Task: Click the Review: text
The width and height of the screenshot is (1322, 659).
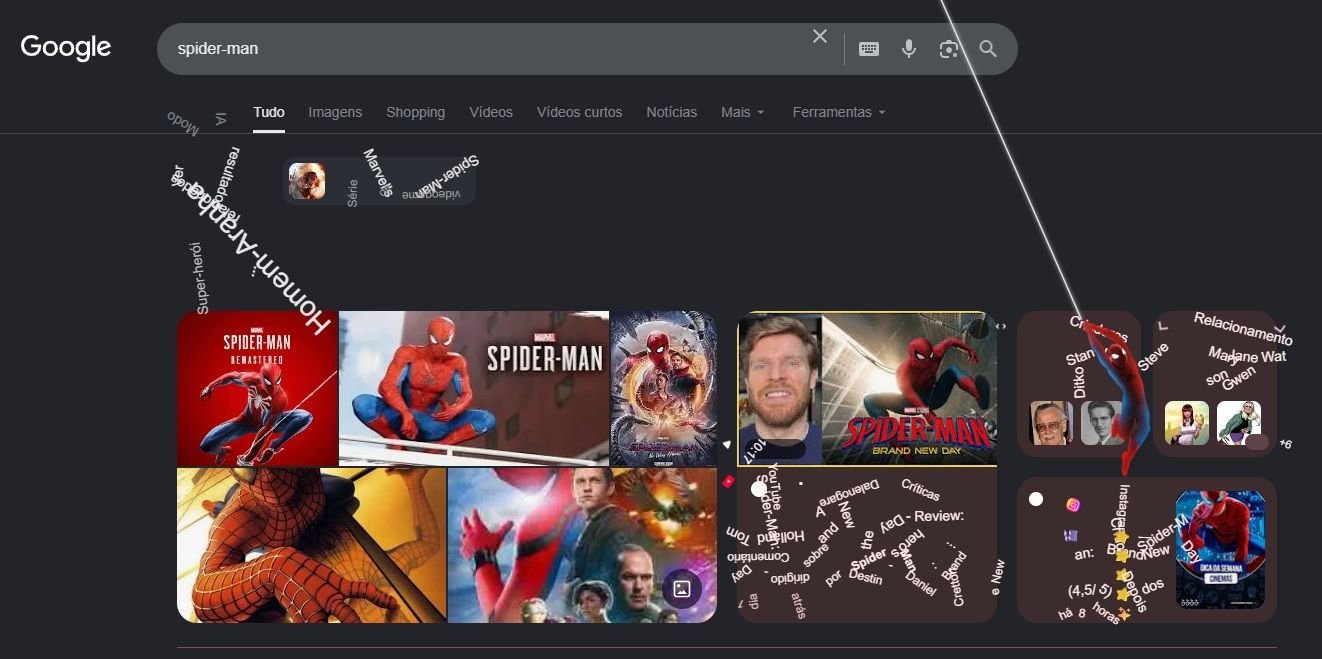Action: point(939,516)
